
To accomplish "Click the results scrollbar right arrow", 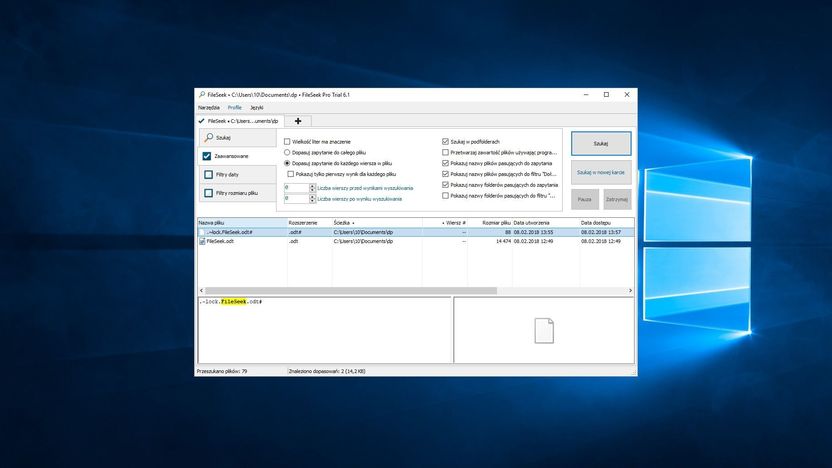I will click(x=630, y=290).
